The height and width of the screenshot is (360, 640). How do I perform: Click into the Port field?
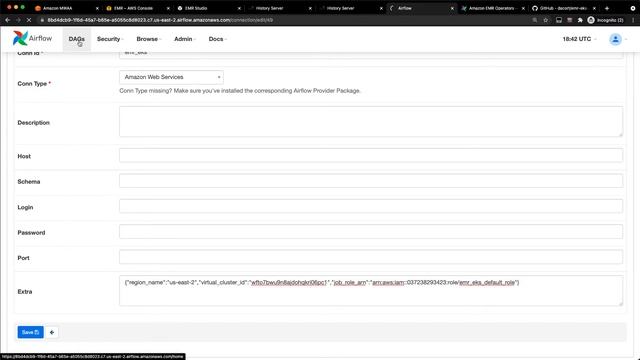point(371,257)
